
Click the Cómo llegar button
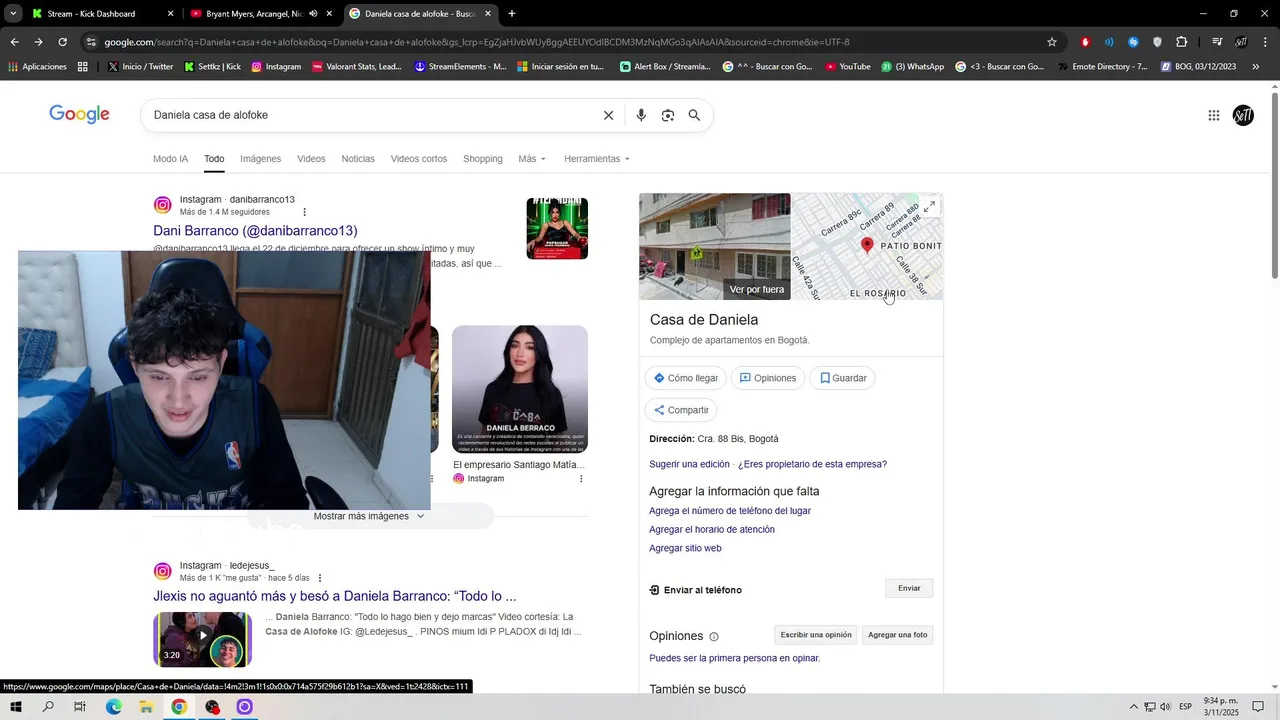[x=686, y=378]
